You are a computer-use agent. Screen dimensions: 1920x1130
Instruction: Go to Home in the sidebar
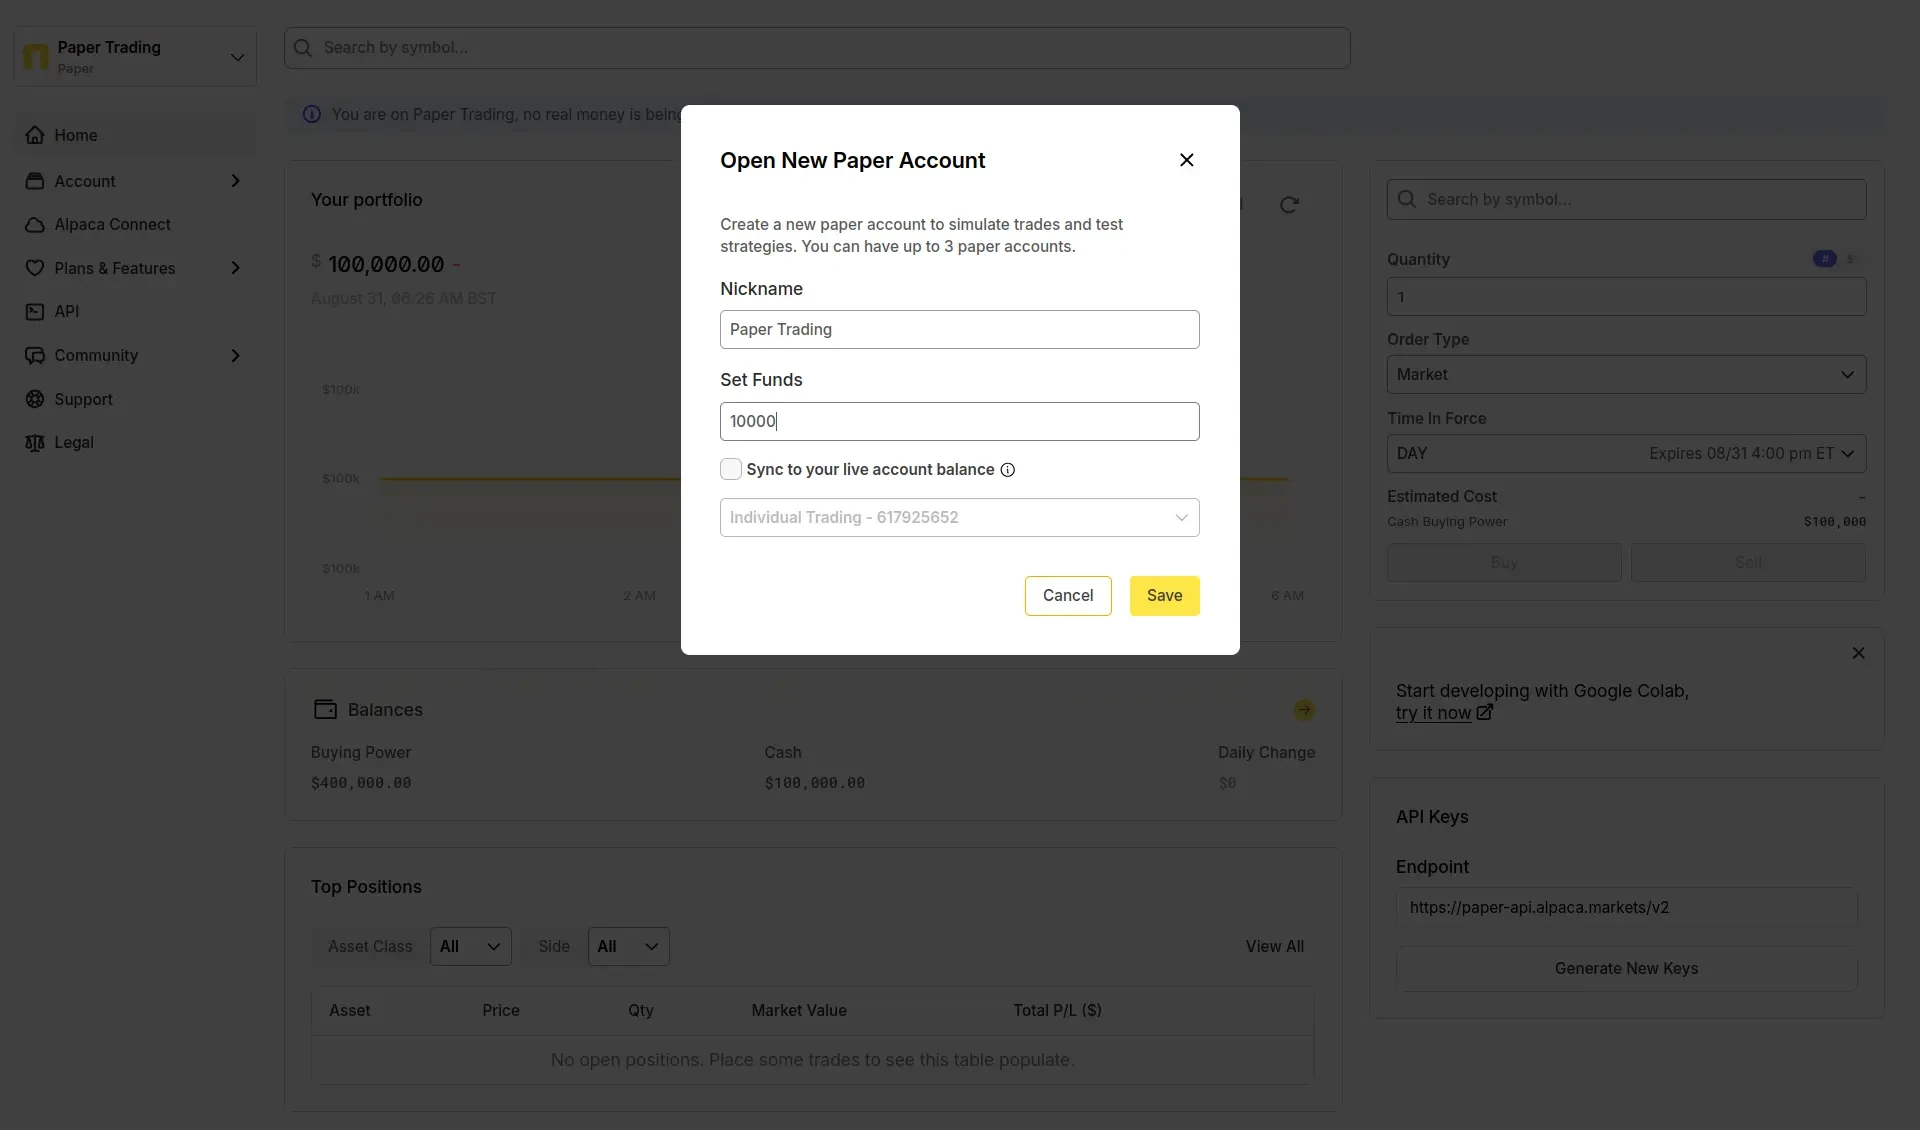[135, 135]
